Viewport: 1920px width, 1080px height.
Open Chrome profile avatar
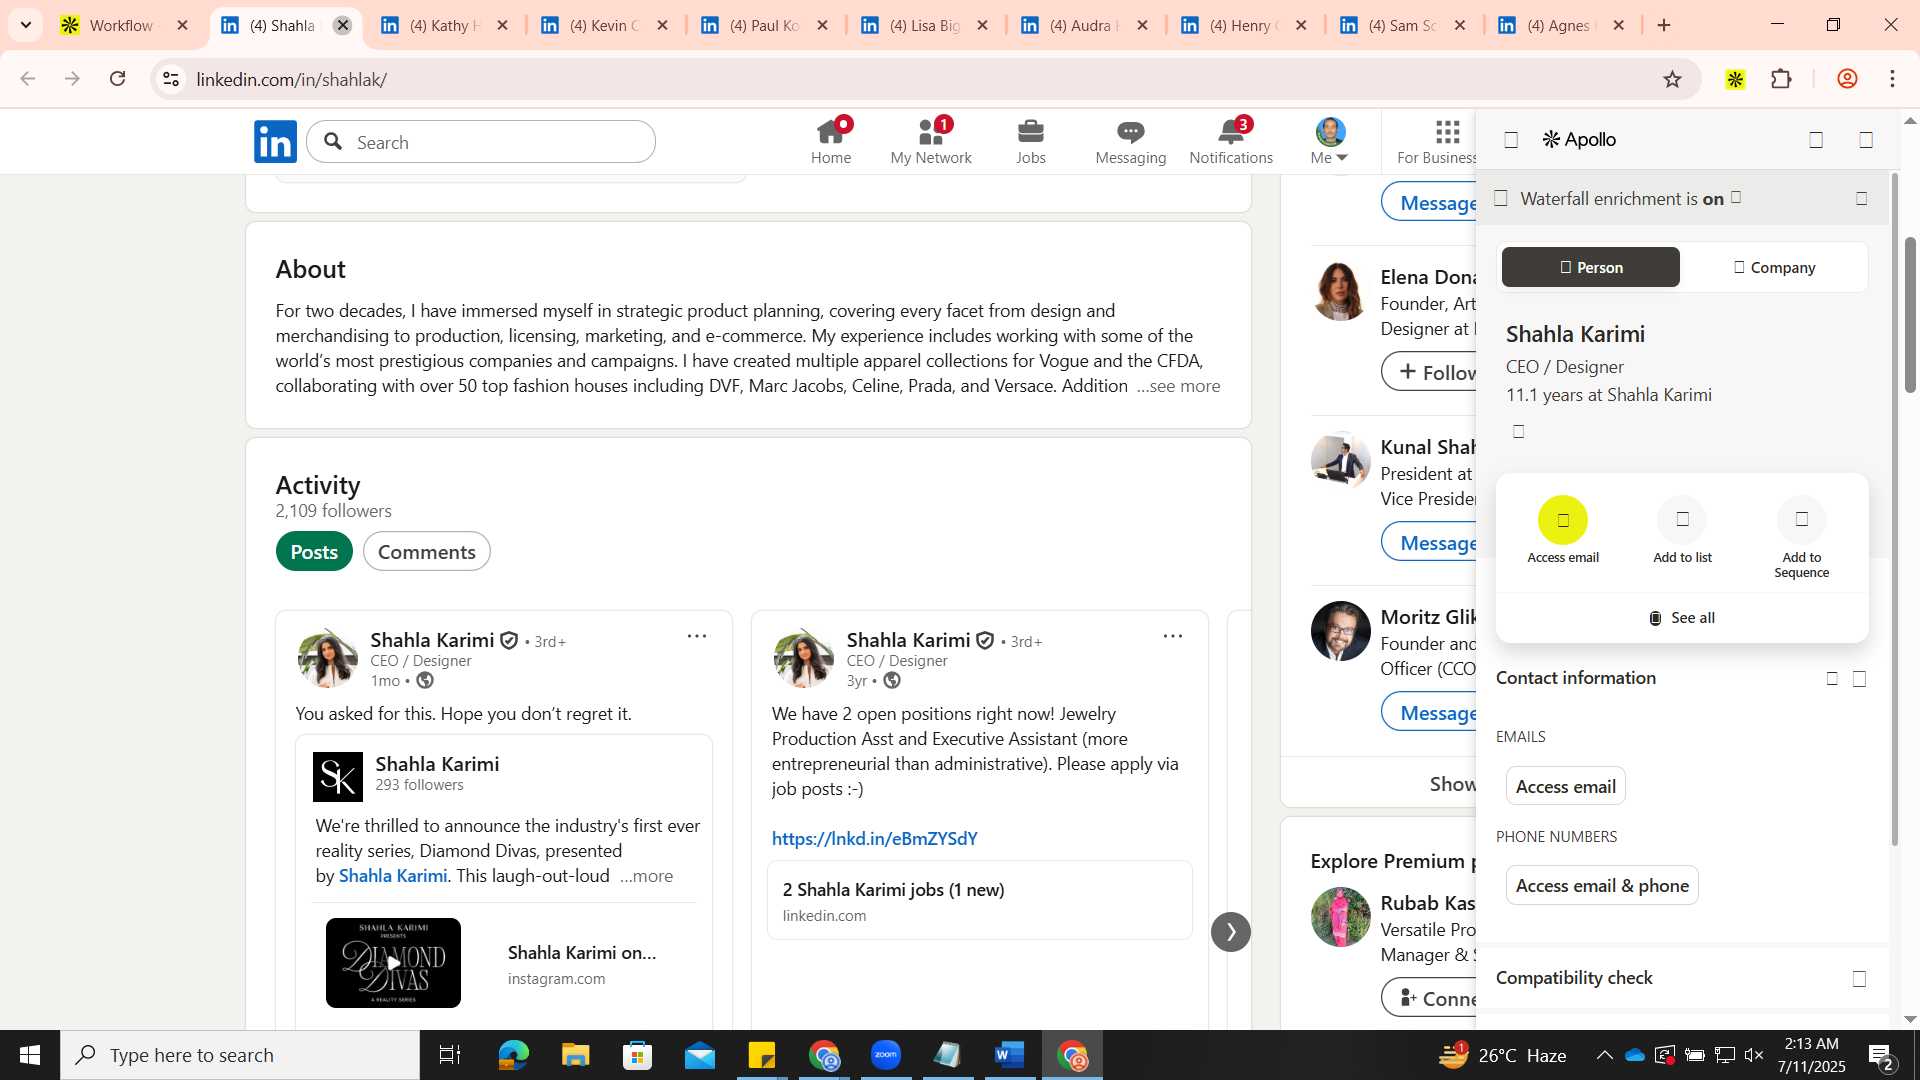1847,79
